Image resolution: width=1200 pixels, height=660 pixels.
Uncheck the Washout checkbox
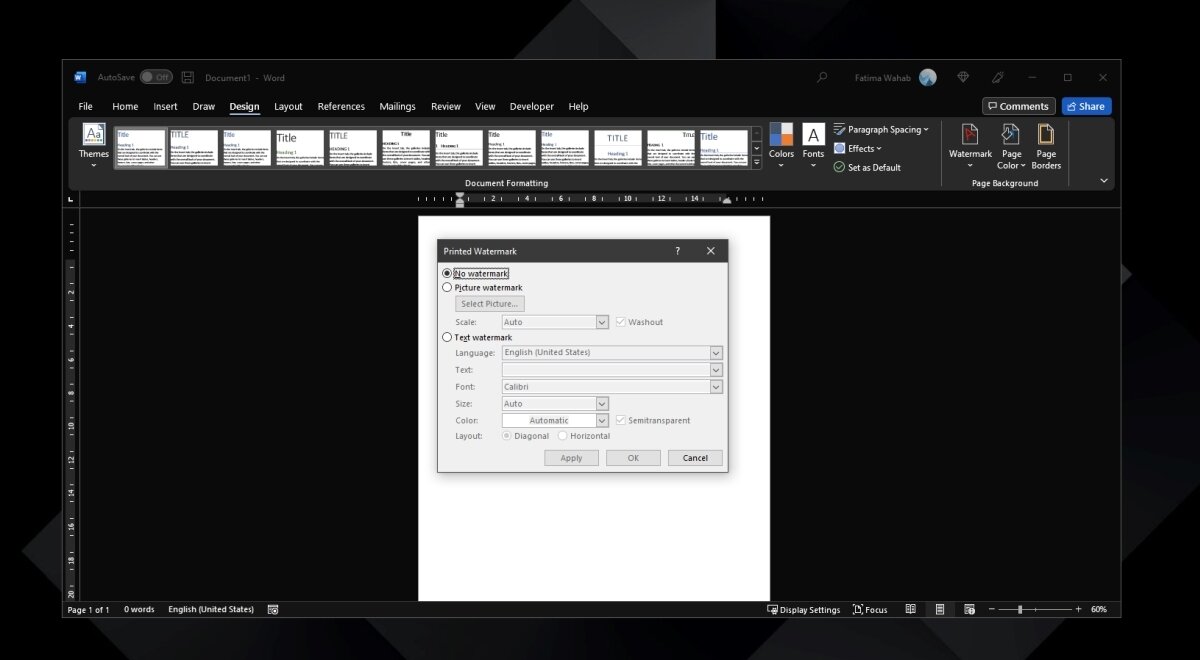coord(621,321)
